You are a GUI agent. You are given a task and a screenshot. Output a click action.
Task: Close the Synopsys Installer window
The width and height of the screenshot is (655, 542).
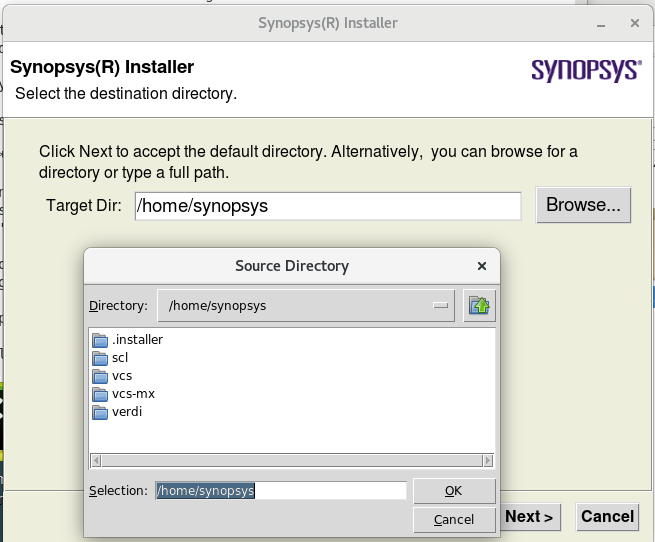(x=635, y=23)
